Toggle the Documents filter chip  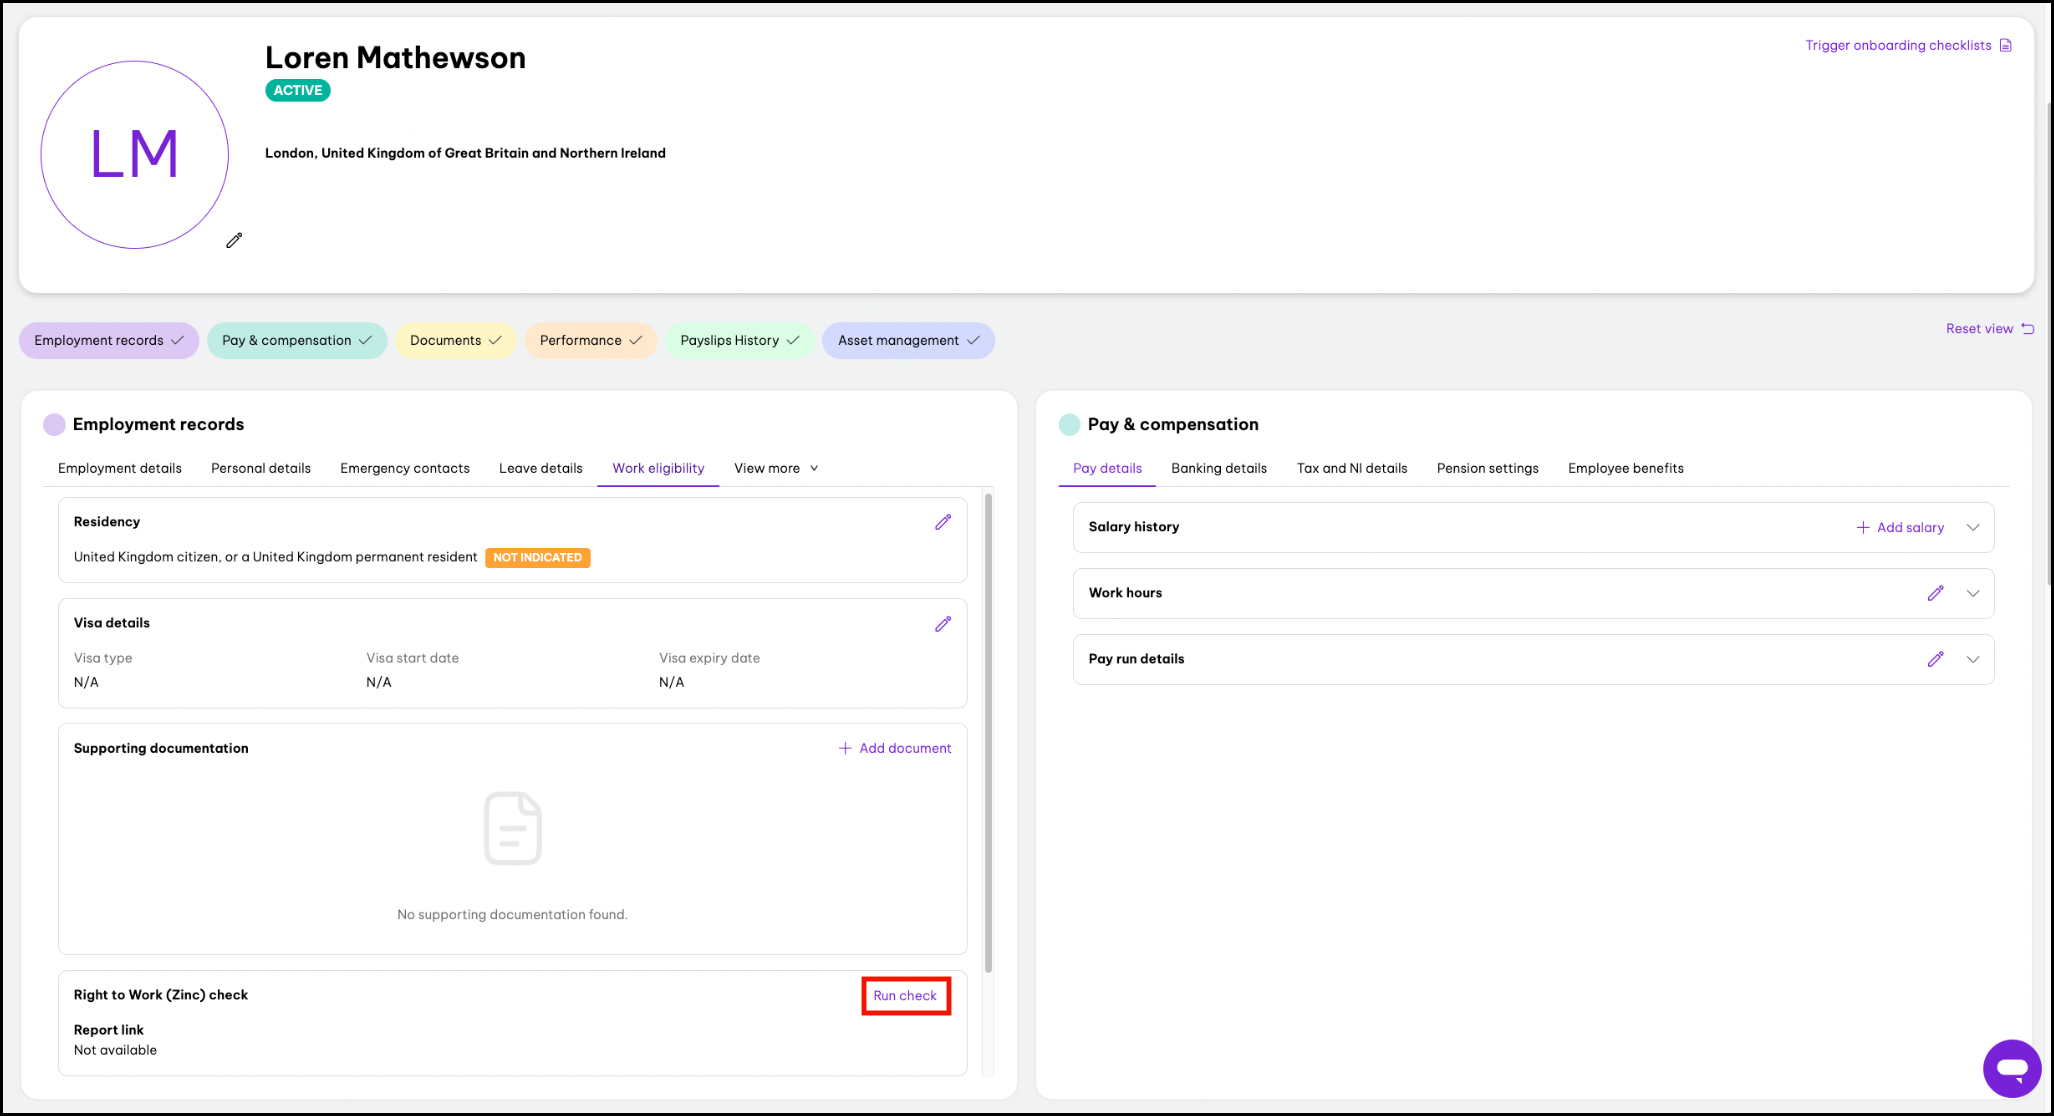455,341
